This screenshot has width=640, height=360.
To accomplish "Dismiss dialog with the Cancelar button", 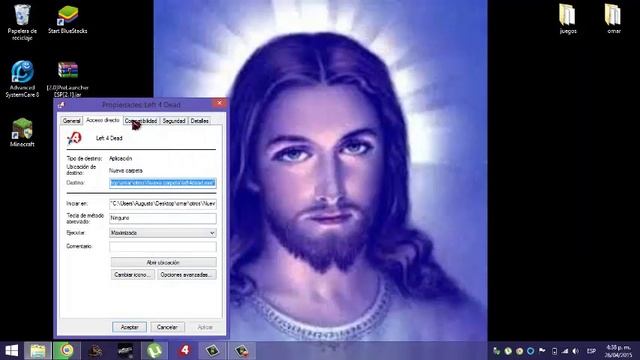I will 167,327.
